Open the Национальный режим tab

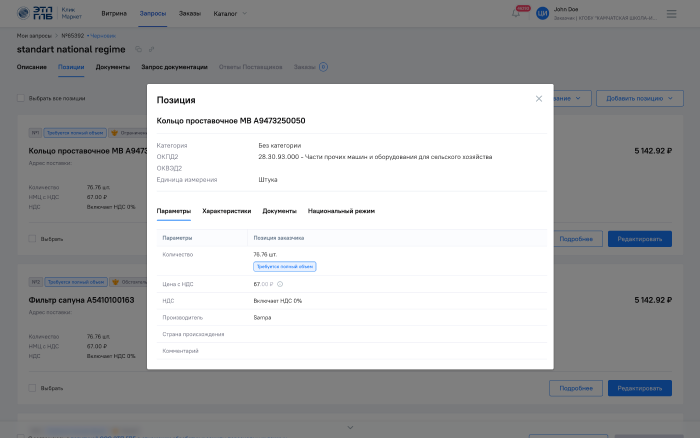[x=341, y=211]
